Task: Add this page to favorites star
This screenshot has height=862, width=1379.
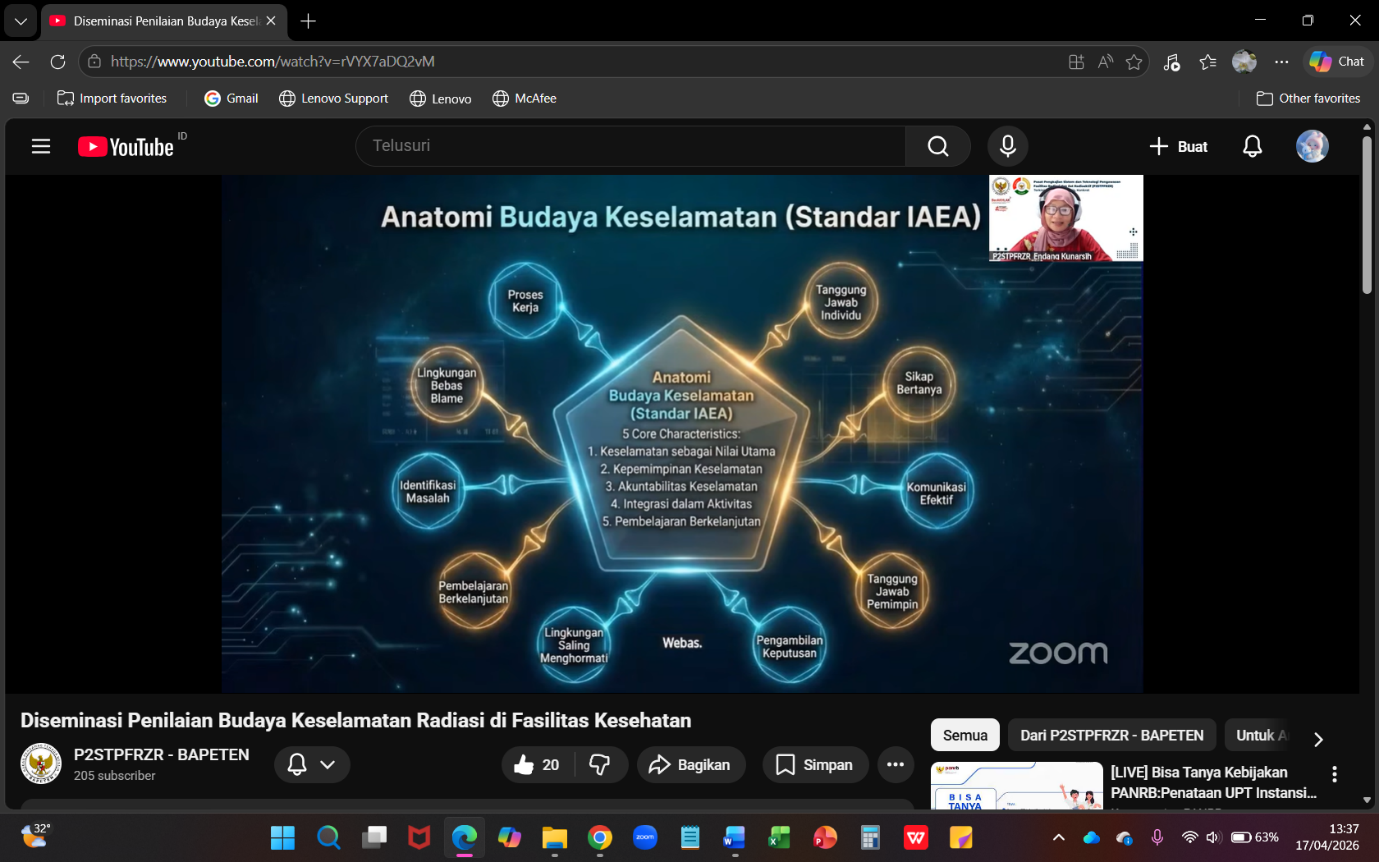Action: [1133, 62]
